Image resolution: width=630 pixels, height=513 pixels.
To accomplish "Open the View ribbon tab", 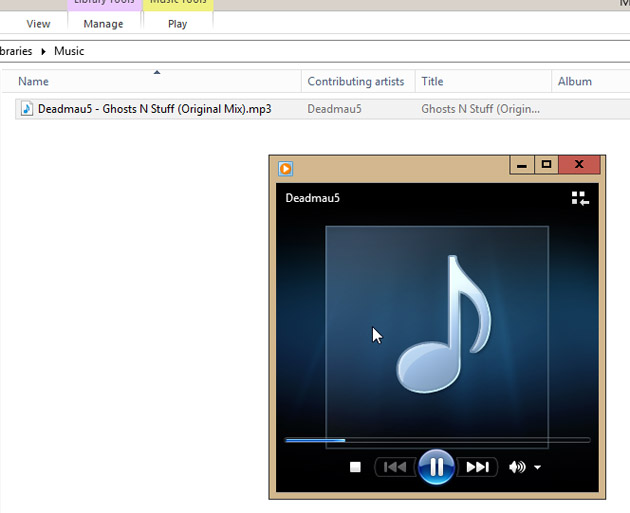I will click(38, 24).
